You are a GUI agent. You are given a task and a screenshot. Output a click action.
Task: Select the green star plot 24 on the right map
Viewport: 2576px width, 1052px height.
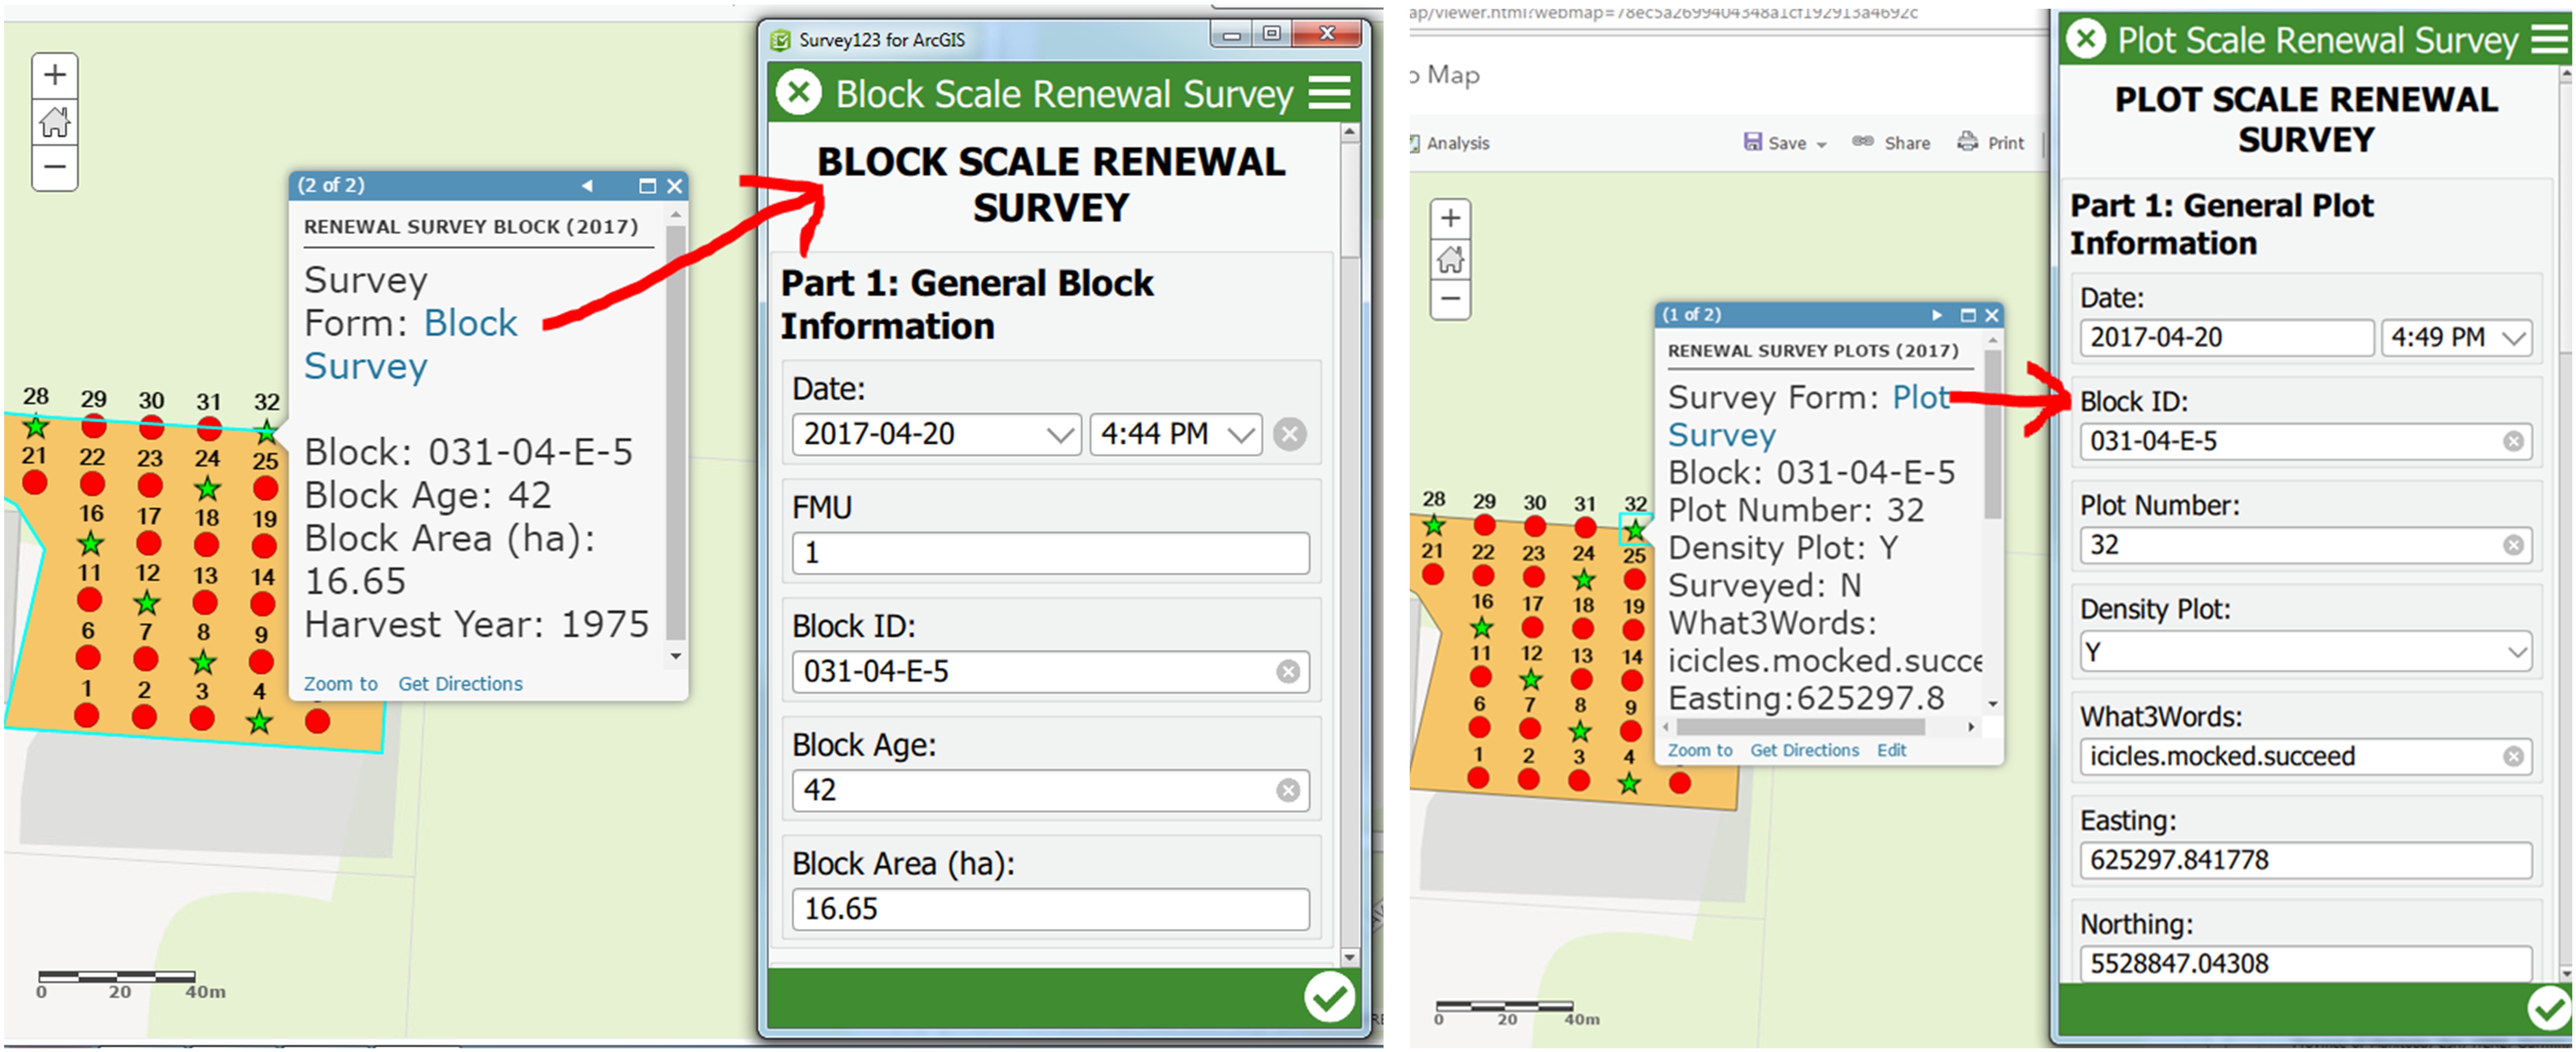[x=1583, y=579]
